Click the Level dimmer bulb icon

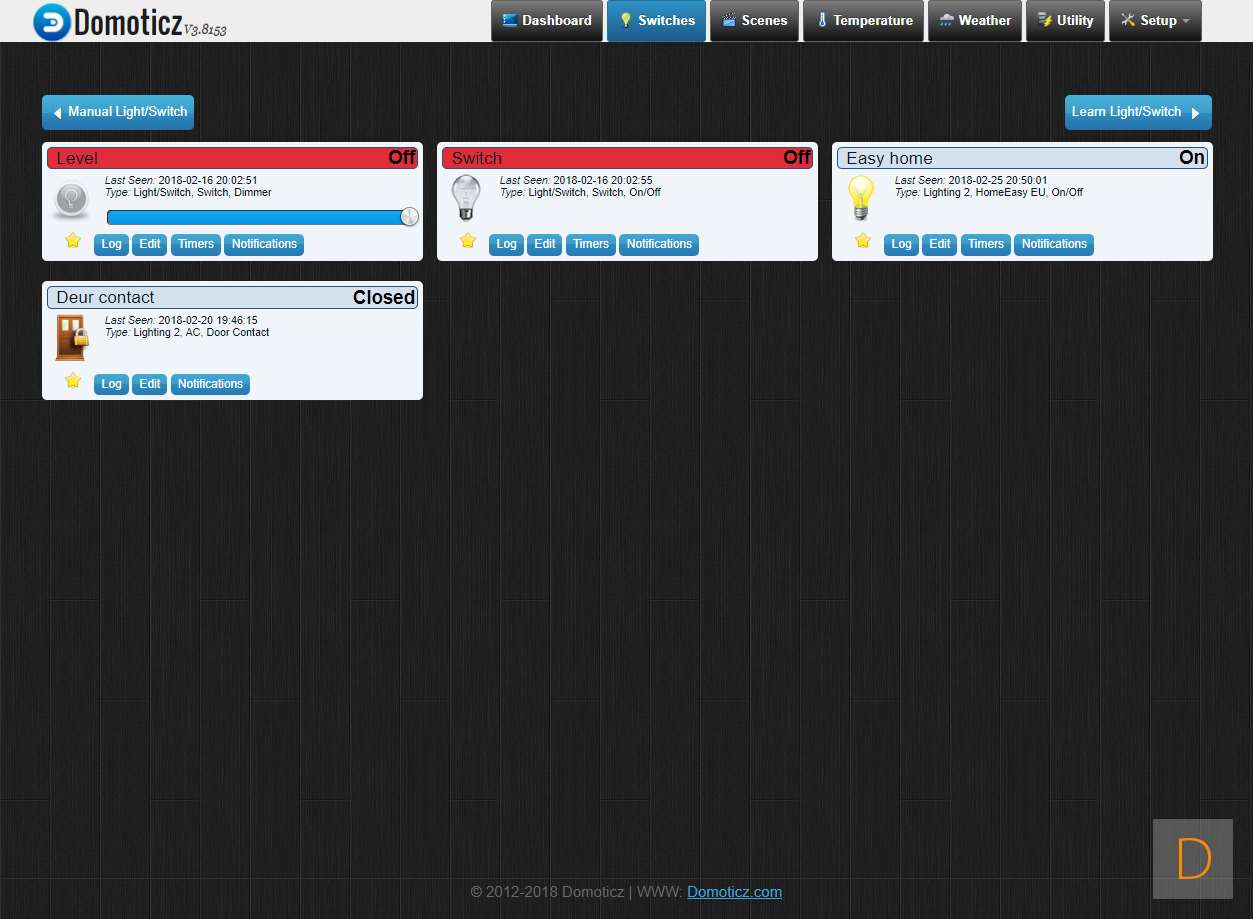(x=71, y=200)
